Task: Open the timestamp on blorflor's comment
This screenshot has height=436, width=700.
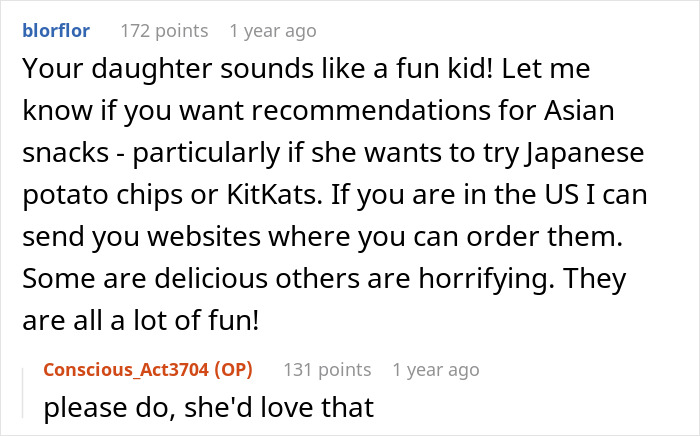Action: click(x=272, y=30)
